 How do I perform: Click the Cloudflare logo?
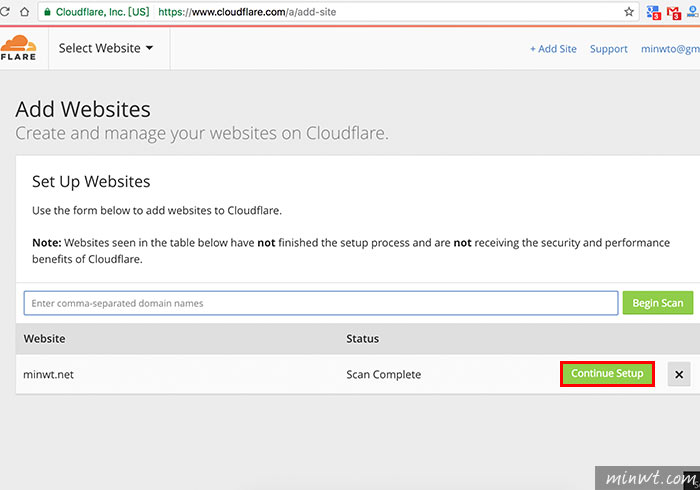point(18,48)
